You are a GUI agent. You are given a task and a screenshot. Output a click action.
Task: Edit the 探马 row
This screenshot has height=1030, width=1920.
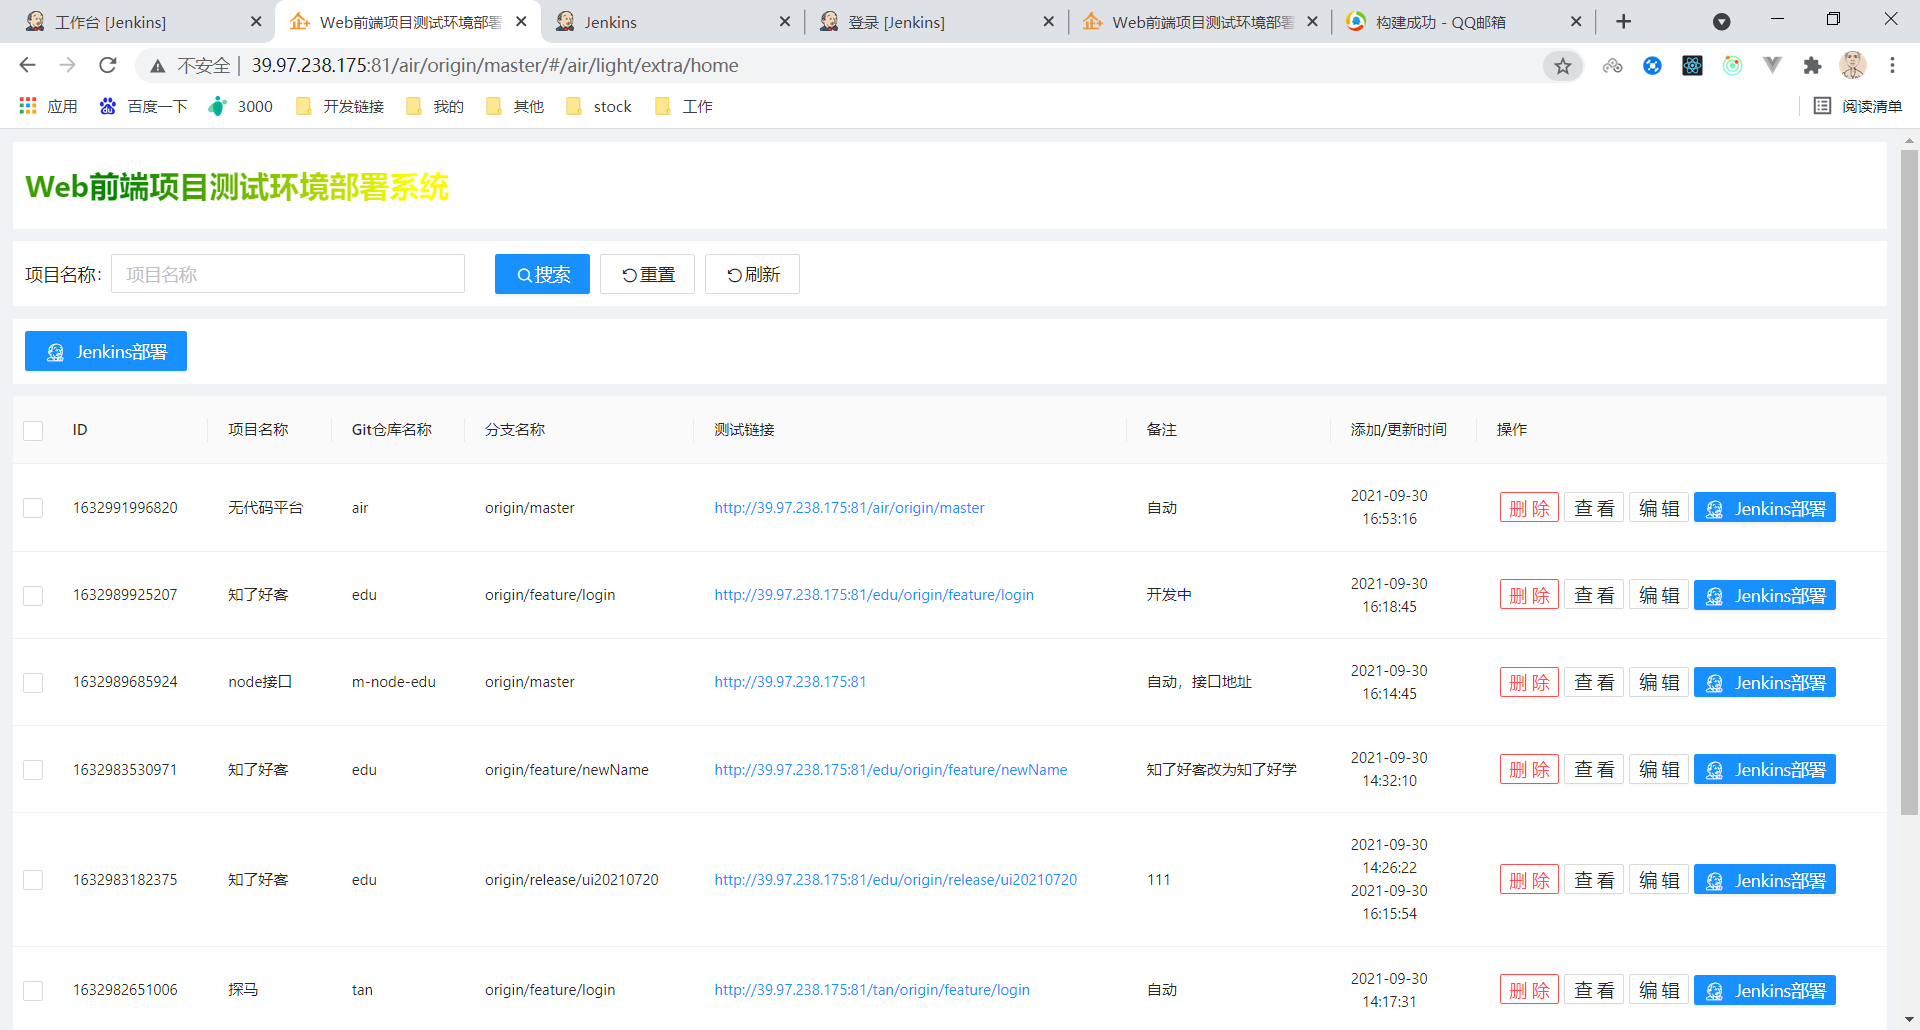point(1659,990)
